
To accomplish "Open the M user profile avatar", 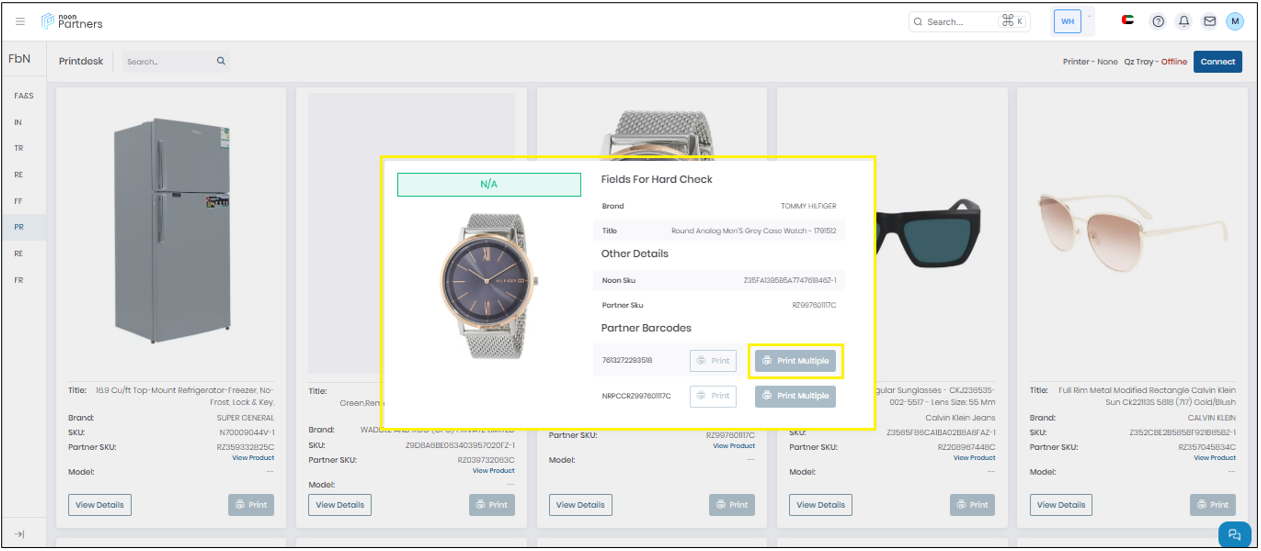I will 1235,22.
